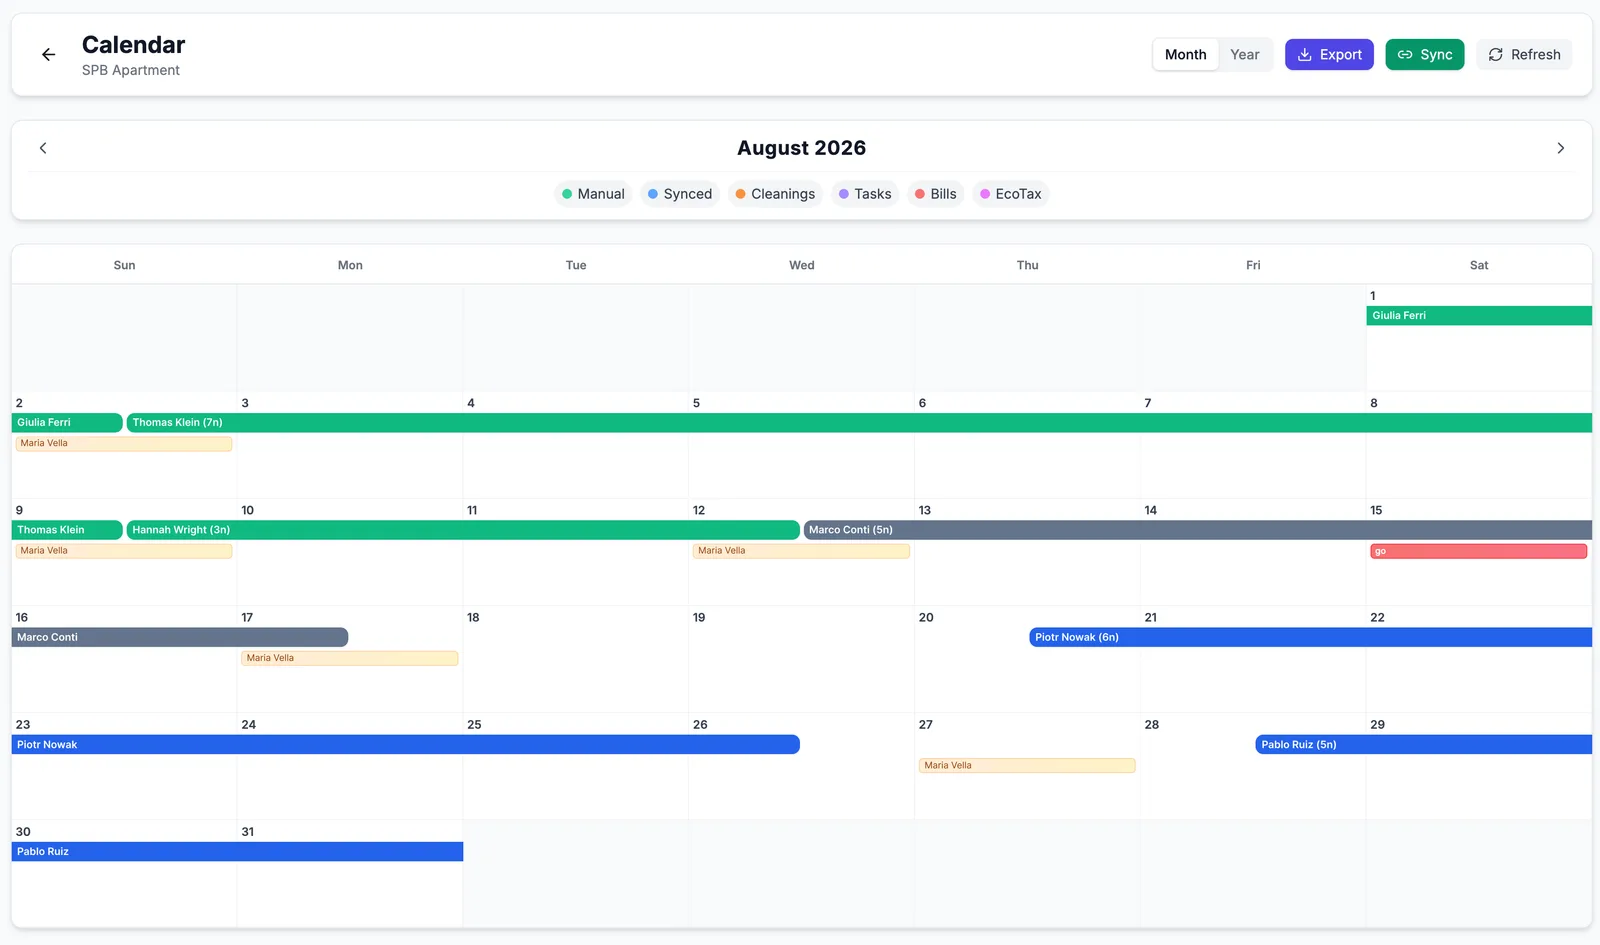Viewport: 1600px width, 945px height.
Task: Open Maria Vella cleaning on August 9
Action: coord(124,551)
